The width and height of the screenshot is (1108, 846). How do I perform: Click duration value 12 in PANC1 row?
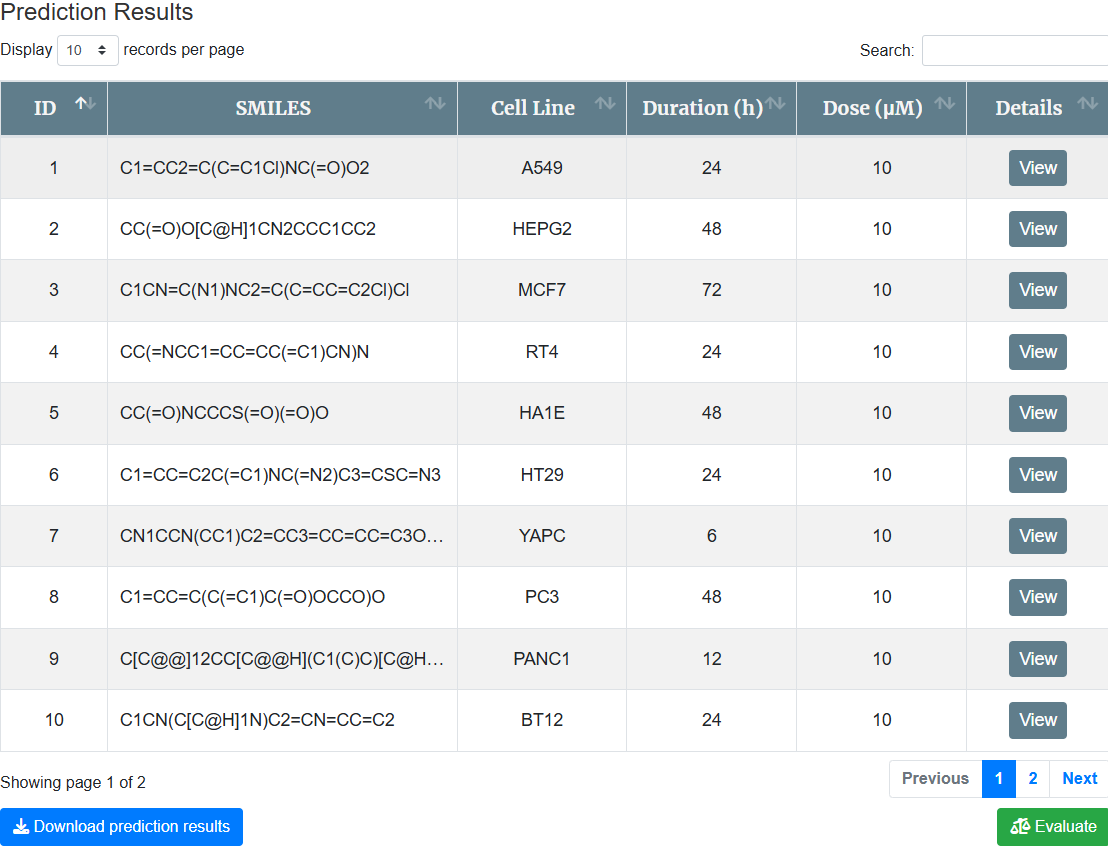click(x=712, y=659)
